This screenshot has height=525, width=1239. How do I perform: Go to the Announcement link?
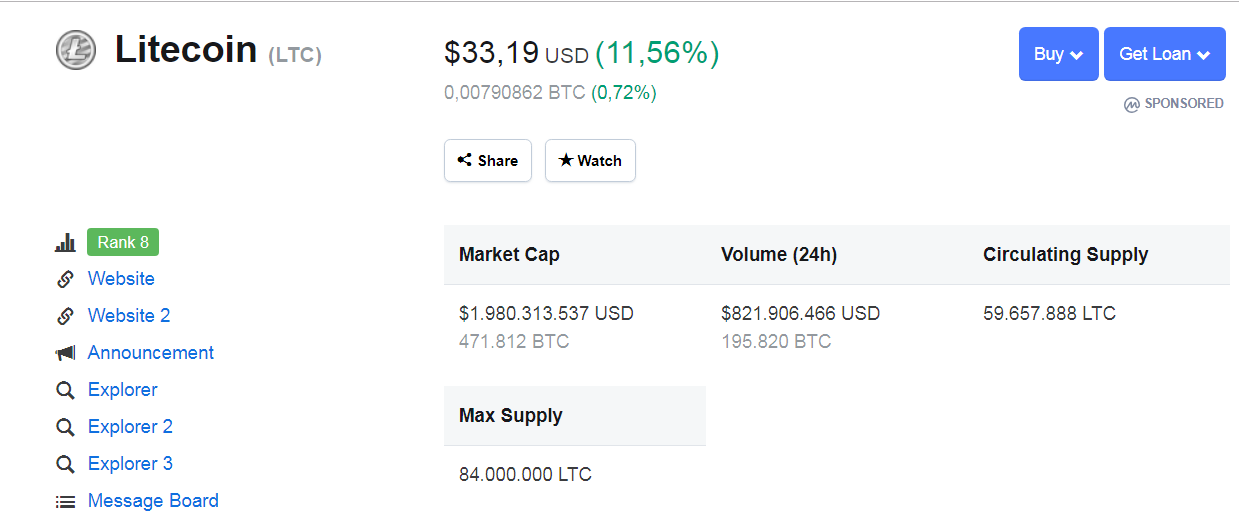click(151, 353)
